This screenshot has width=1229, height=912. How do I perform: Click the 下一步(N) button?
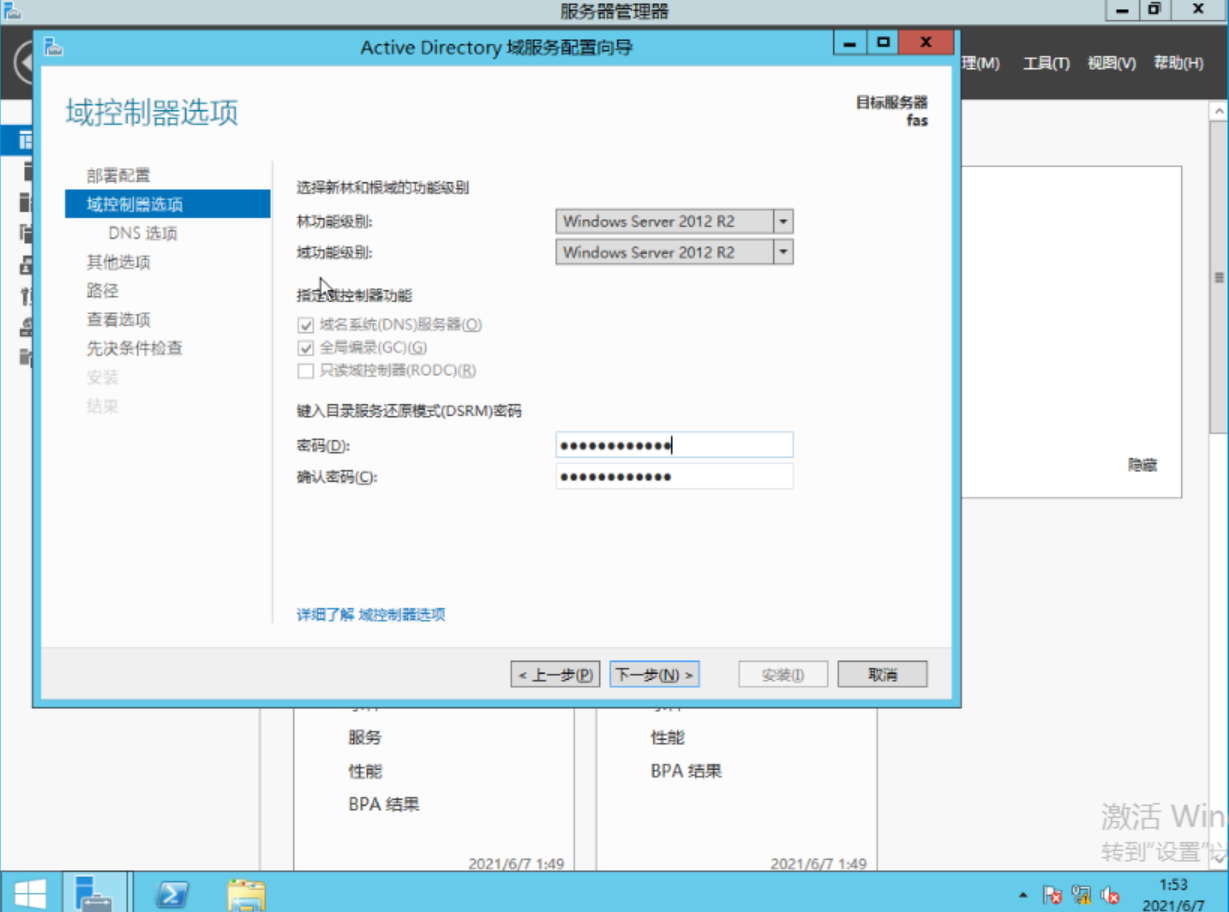[654, 673]
